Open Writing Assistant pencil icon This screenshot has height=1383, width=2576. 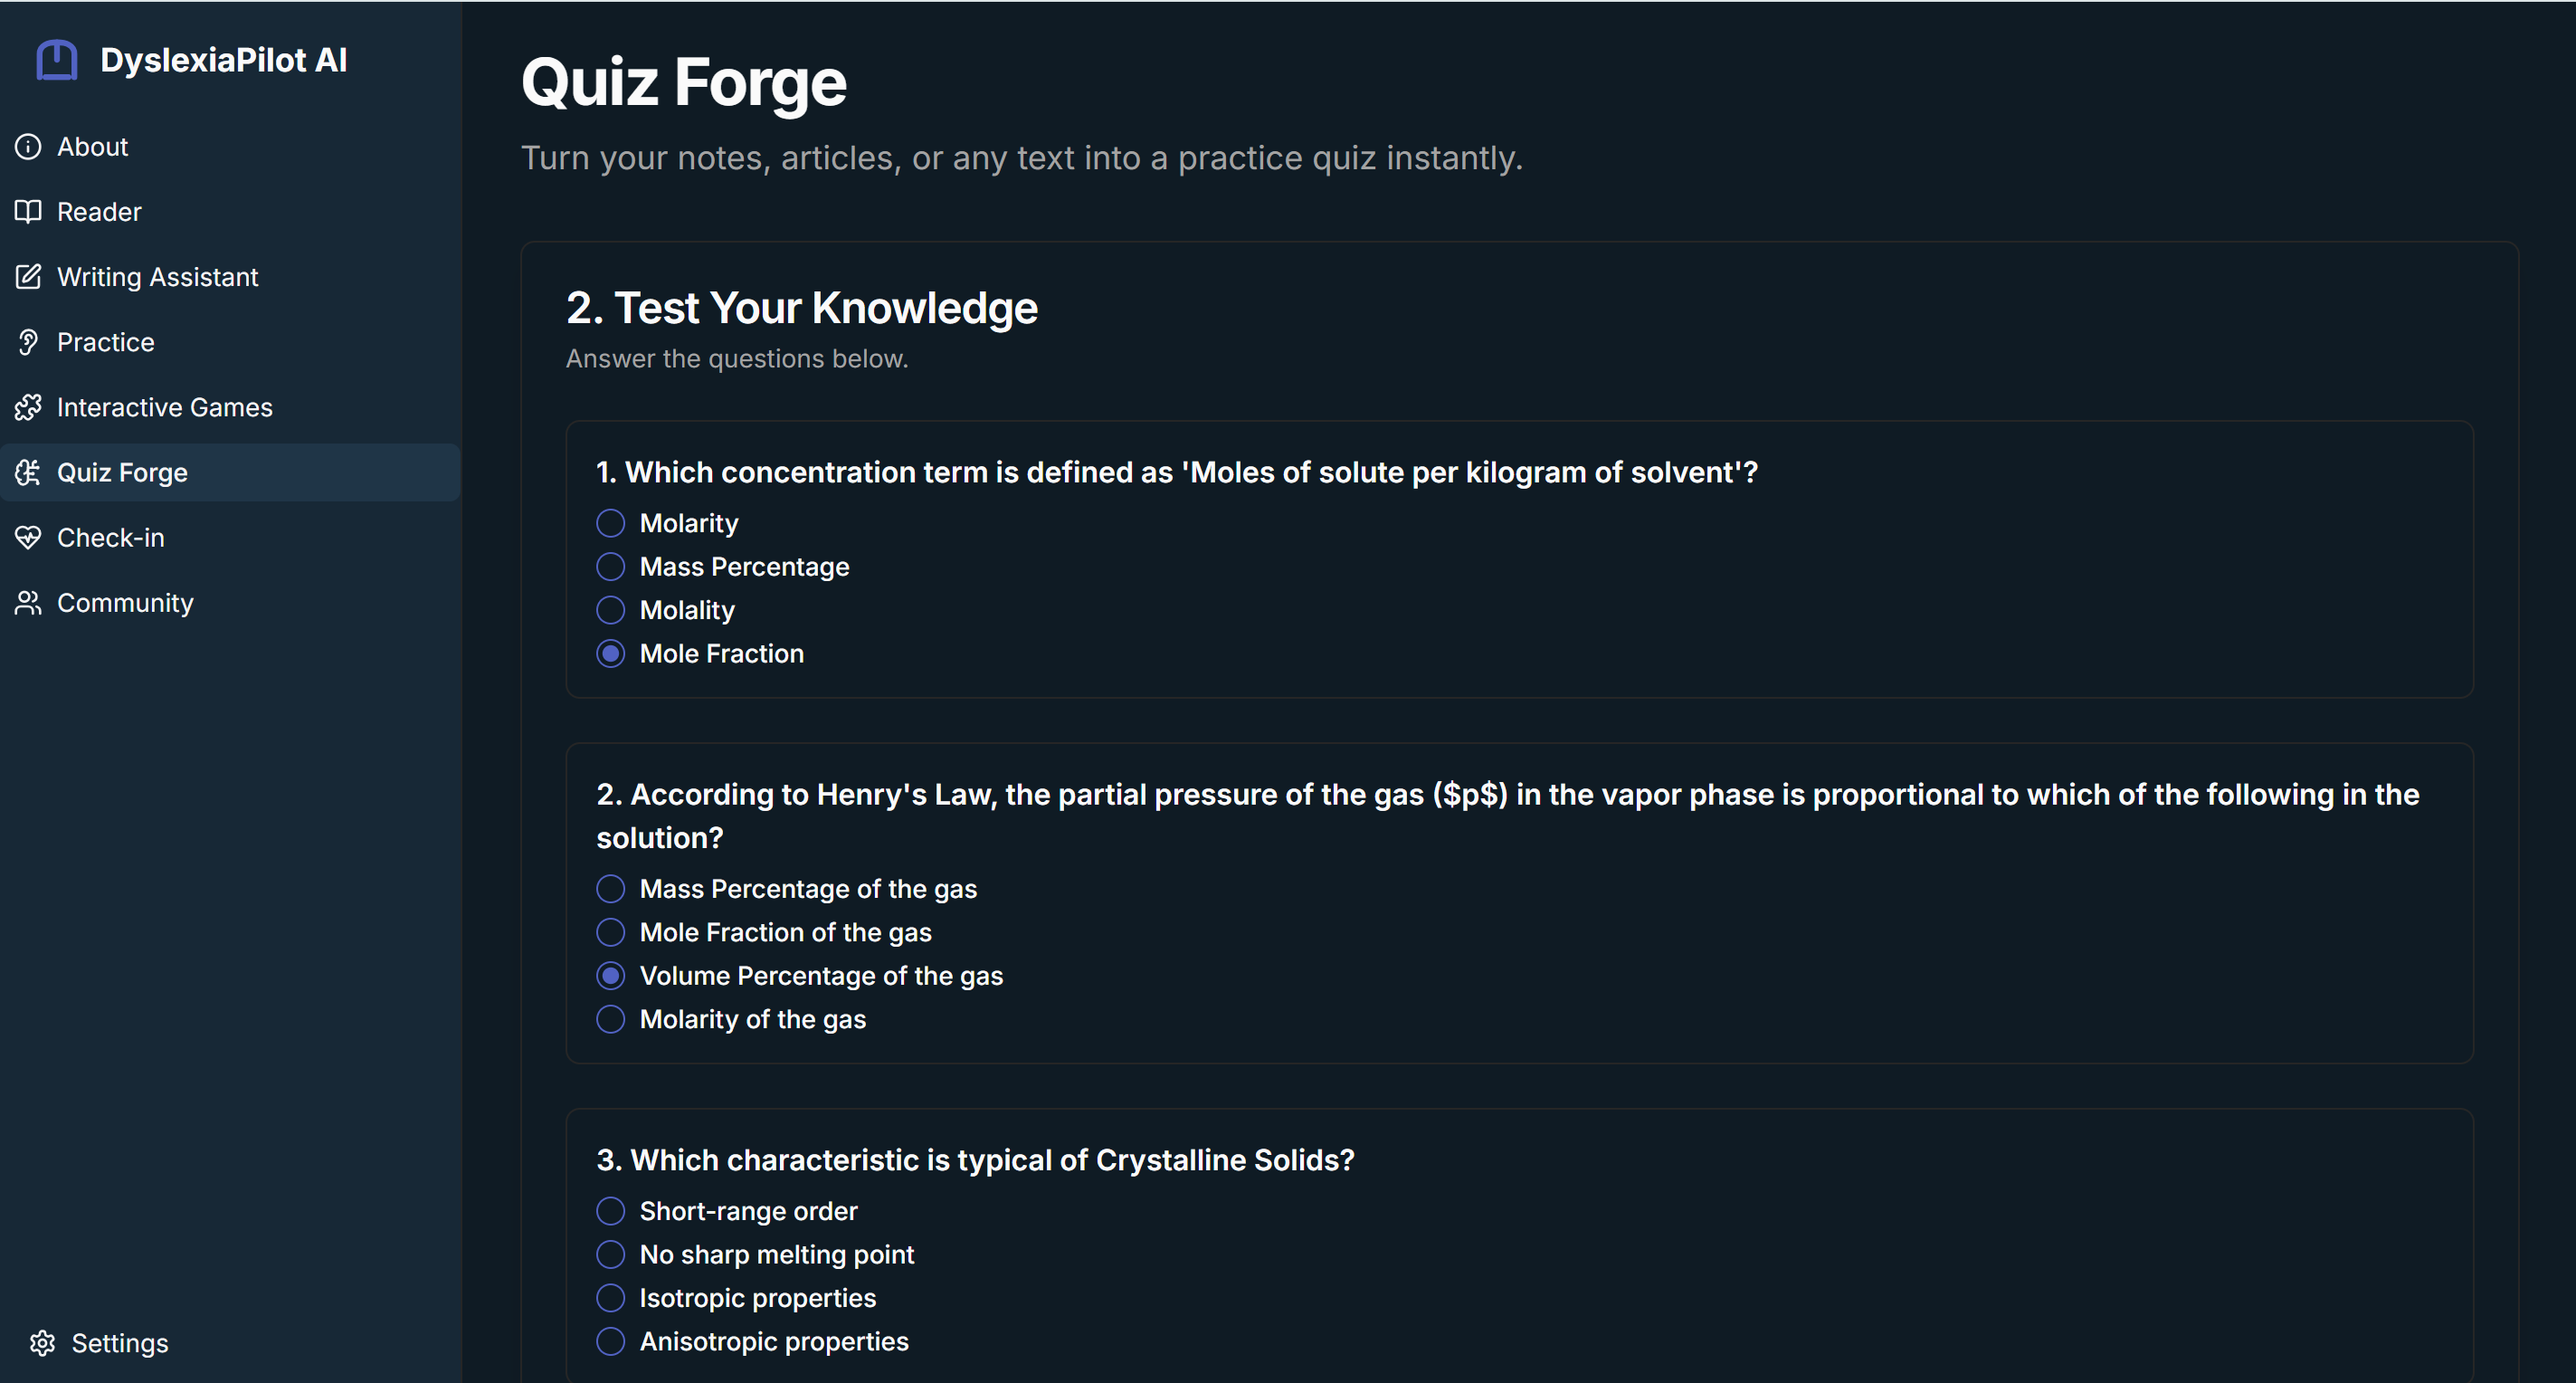[x=28, y=277]
